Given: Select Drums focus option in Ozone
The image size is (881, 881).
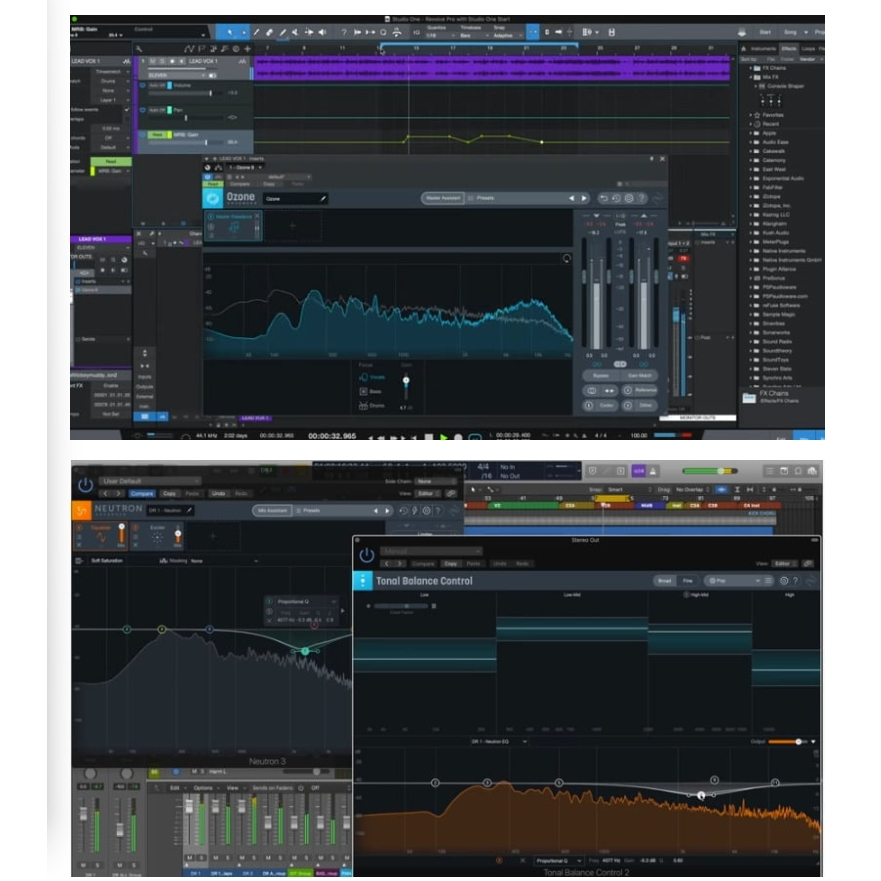Looking at the screenshot, I should 372,405.
